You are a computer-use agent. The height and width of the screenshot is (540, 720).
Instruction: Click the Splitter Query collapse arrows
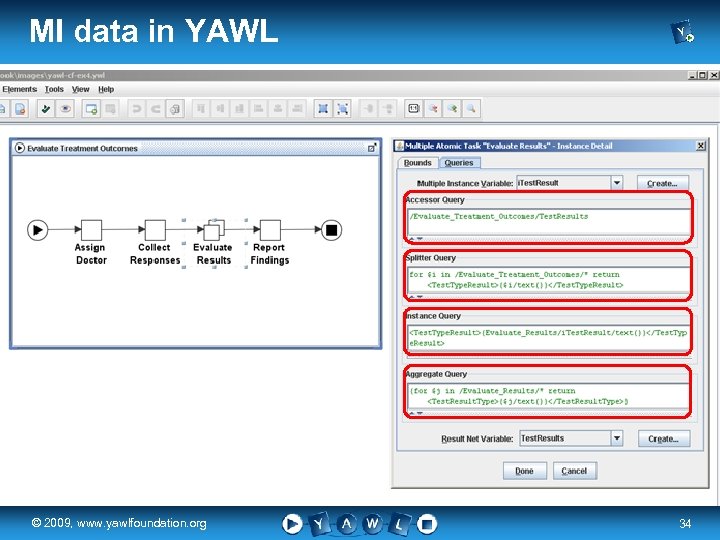tap(416, 297)
